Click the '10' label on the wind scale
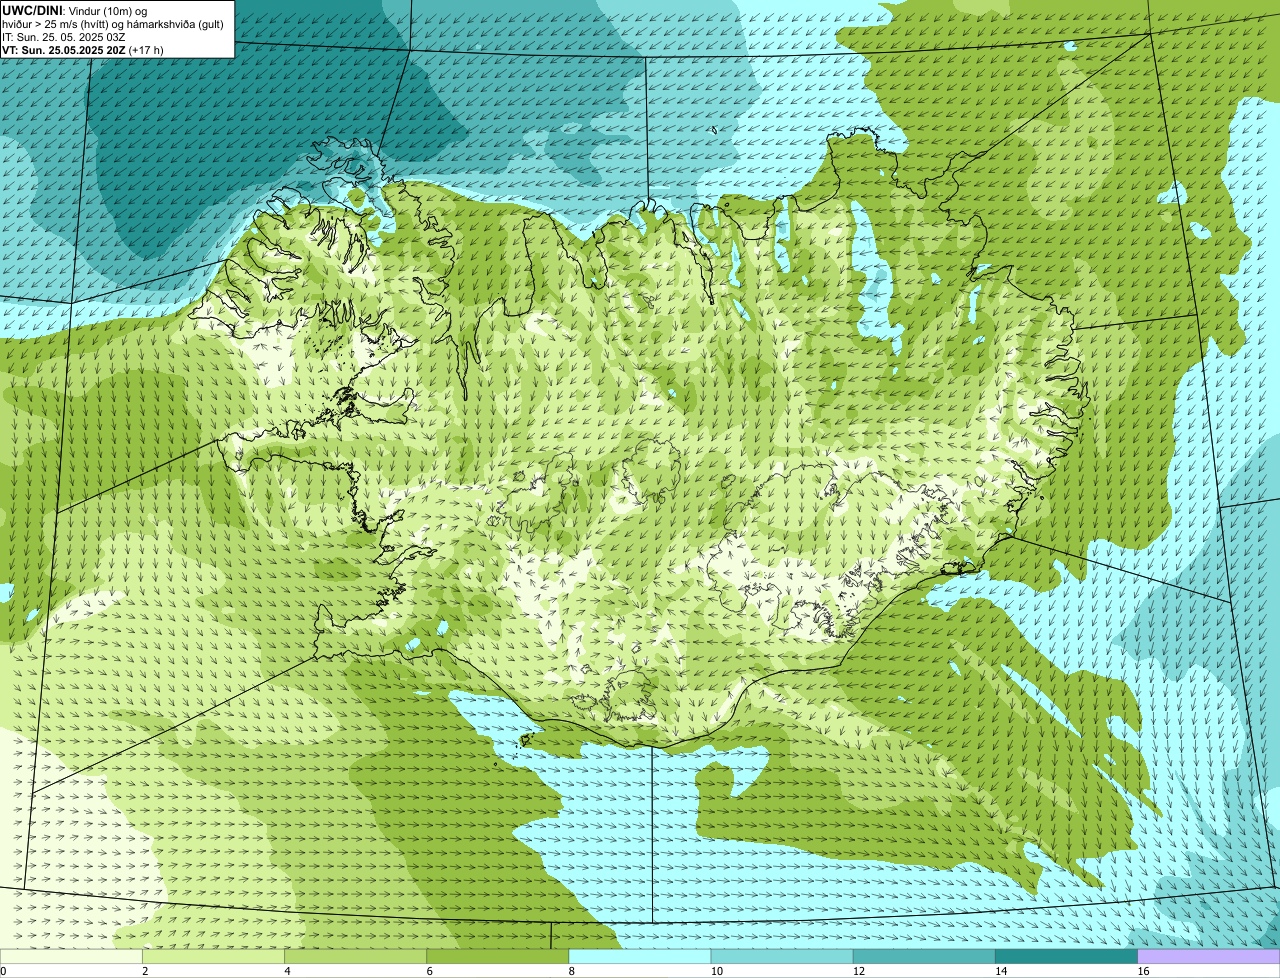Viewport: 1280px width, 978px height. point(717,971)
